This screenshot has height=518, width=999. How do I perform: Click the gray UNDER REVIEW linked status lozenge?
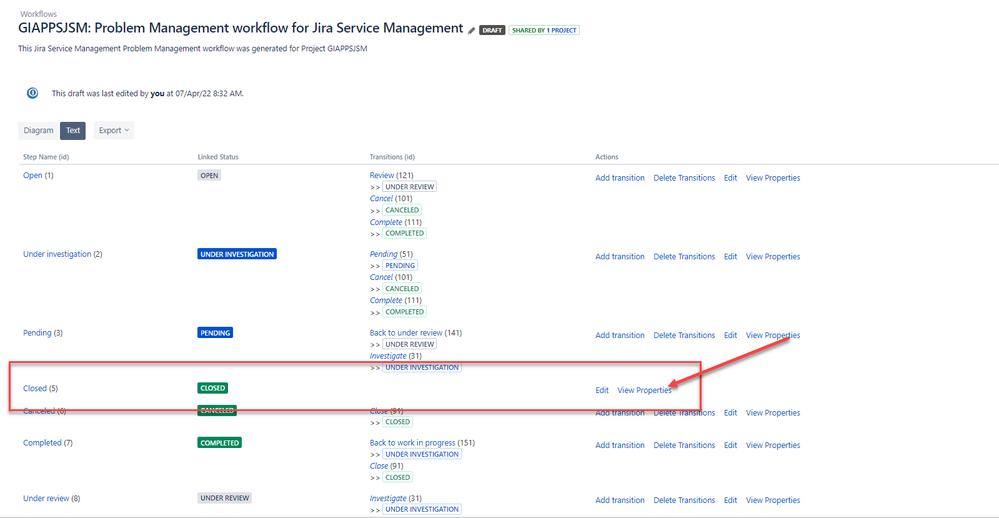tap(224, 498)
